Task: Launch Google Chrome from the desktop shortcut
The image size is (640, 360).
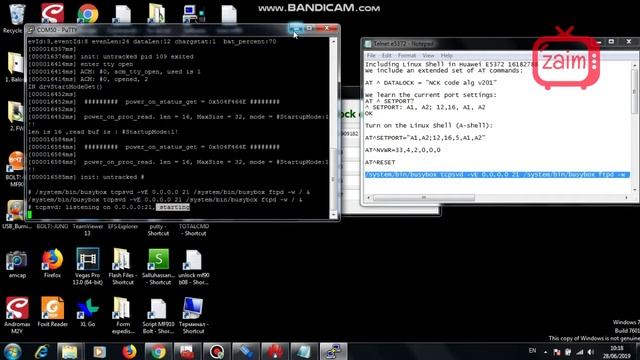Action: [x=88, y=13]
